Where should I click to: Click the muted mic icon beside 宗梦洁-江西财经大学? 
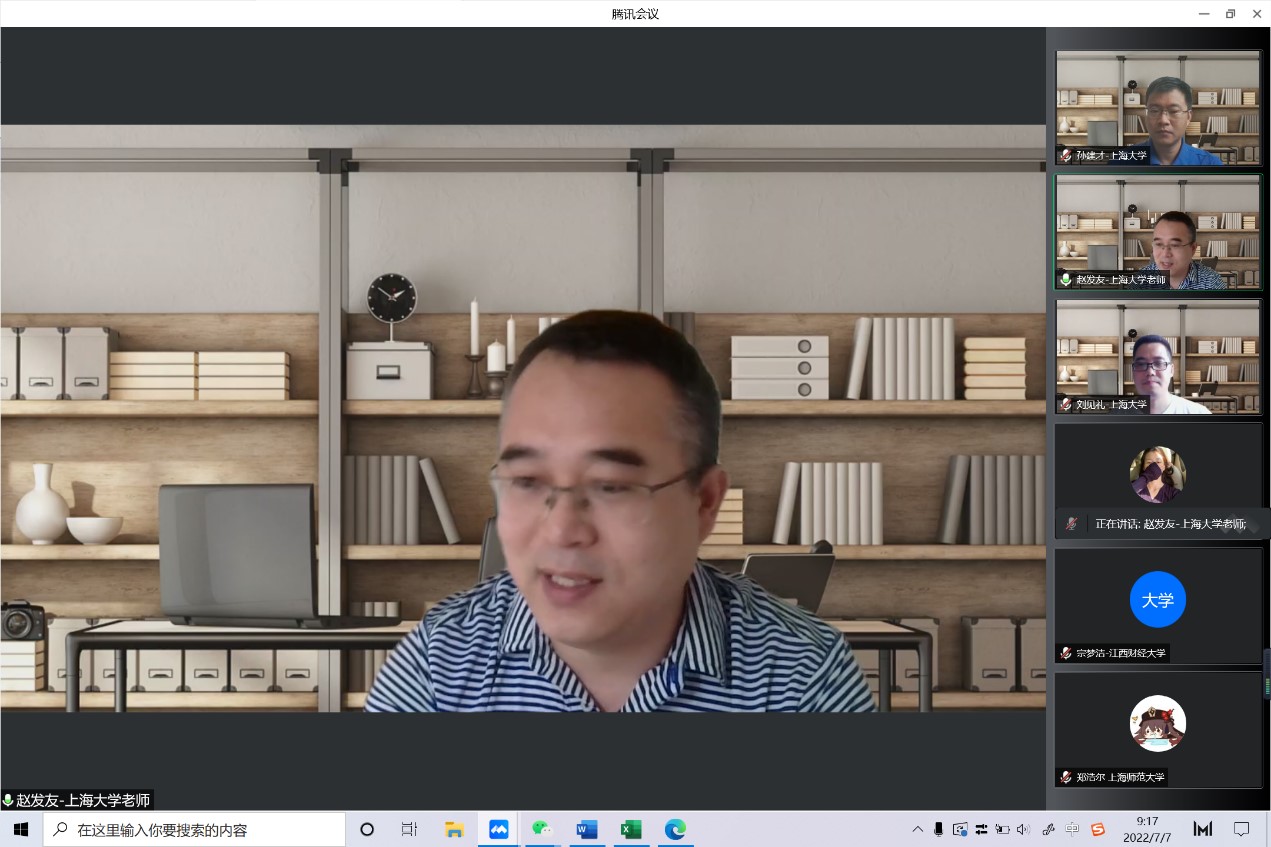[1066, 653]
